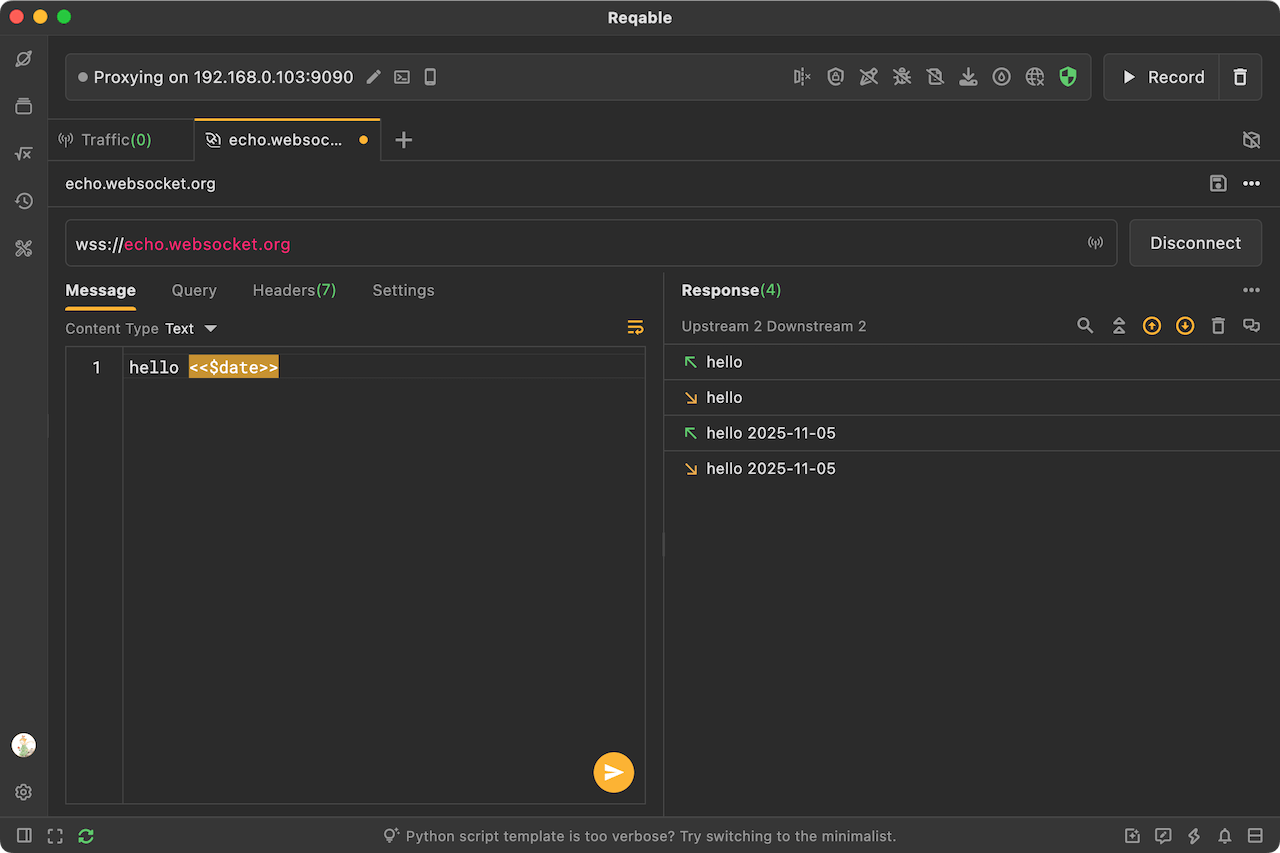The image size is (1280, 853).
Task: Toggle the green shield SSL icon
Action: tap(1068, 77)
